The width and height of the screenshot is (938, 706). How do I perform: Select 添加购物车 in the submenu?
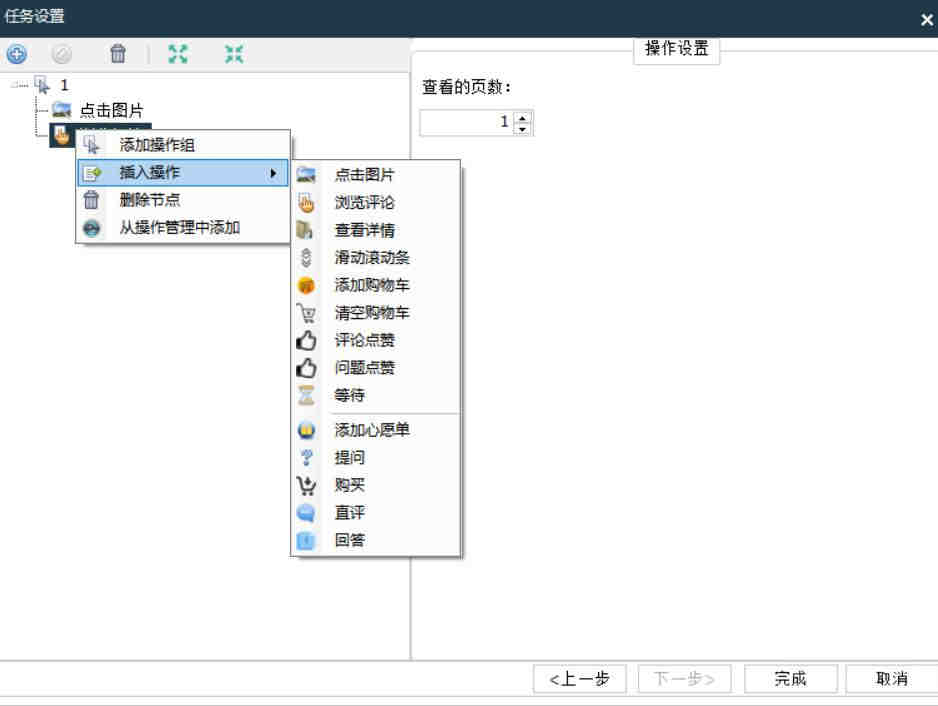click(x=376, y=285)
